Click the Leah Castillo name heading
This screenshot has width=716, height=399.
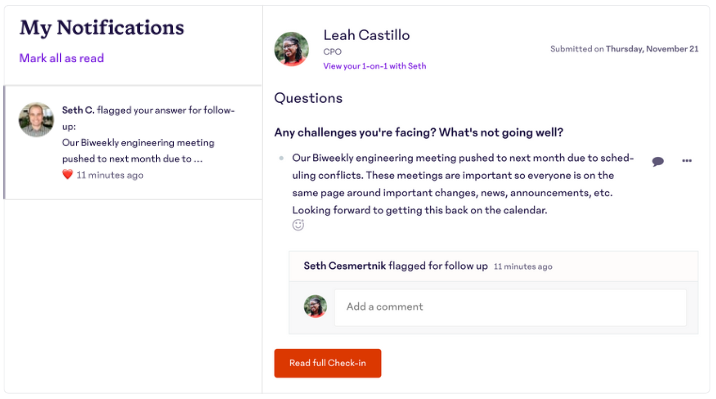(x=366, y=35)
